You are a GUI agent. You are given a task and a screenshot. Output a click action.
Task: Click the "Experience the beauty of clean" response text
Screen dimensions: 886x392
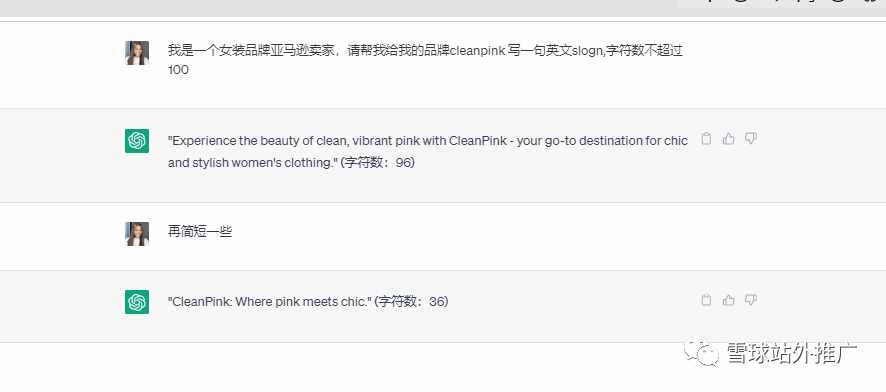428,151
